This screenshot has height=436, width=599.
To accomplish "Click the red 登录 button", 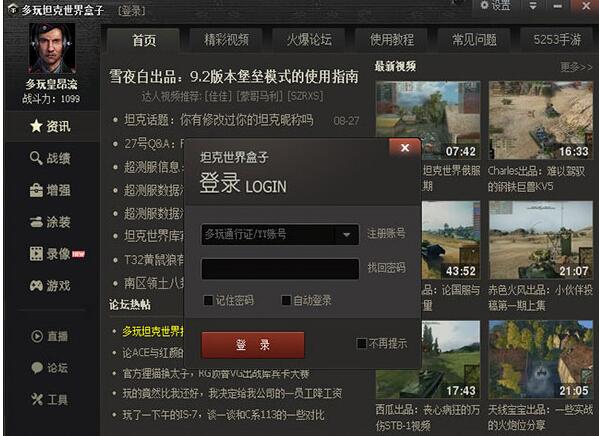I will click(253, 345).
